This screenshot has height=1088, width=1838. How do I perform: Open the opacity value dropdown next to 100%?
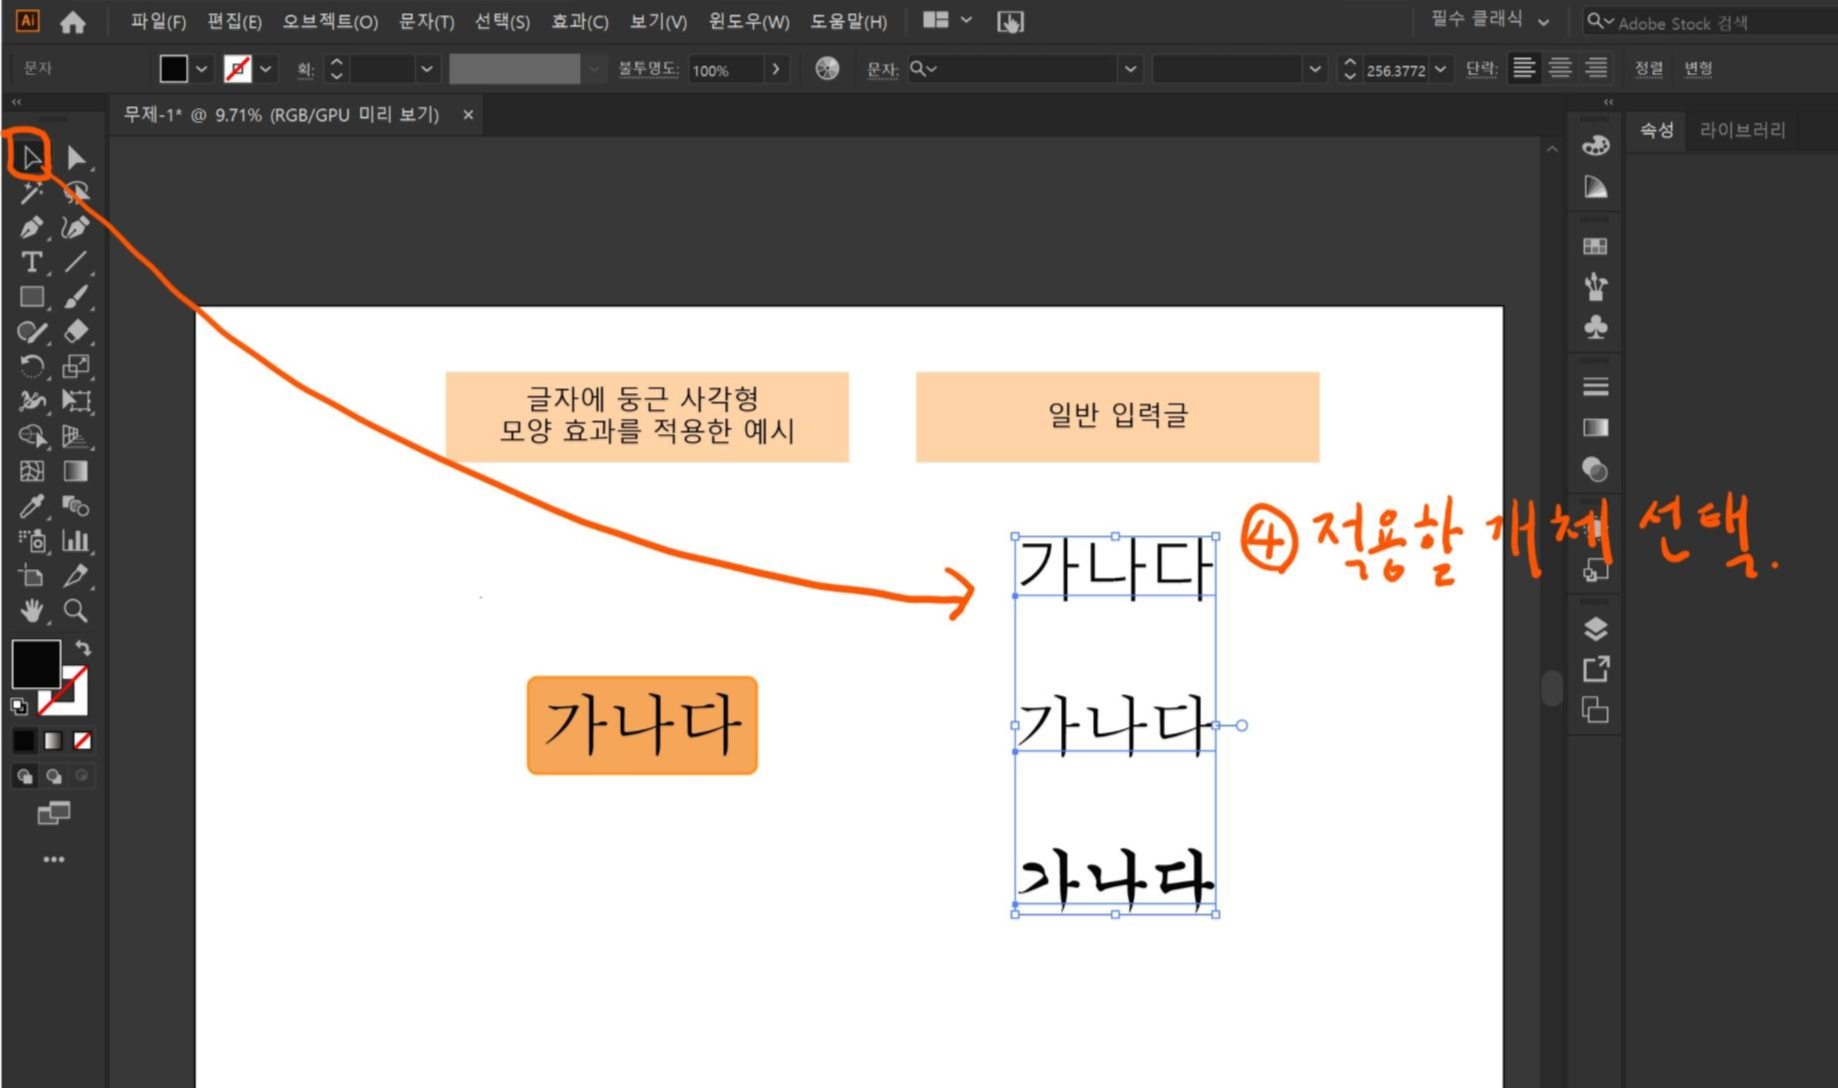tap(776, 69)
